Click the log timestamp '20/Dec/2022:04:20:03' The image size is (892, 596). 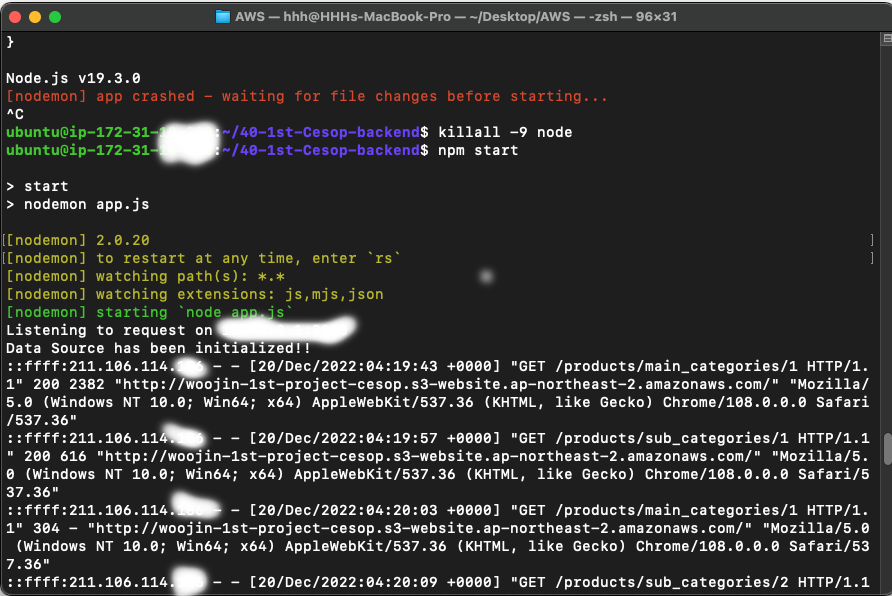click(x=348, y=510)
